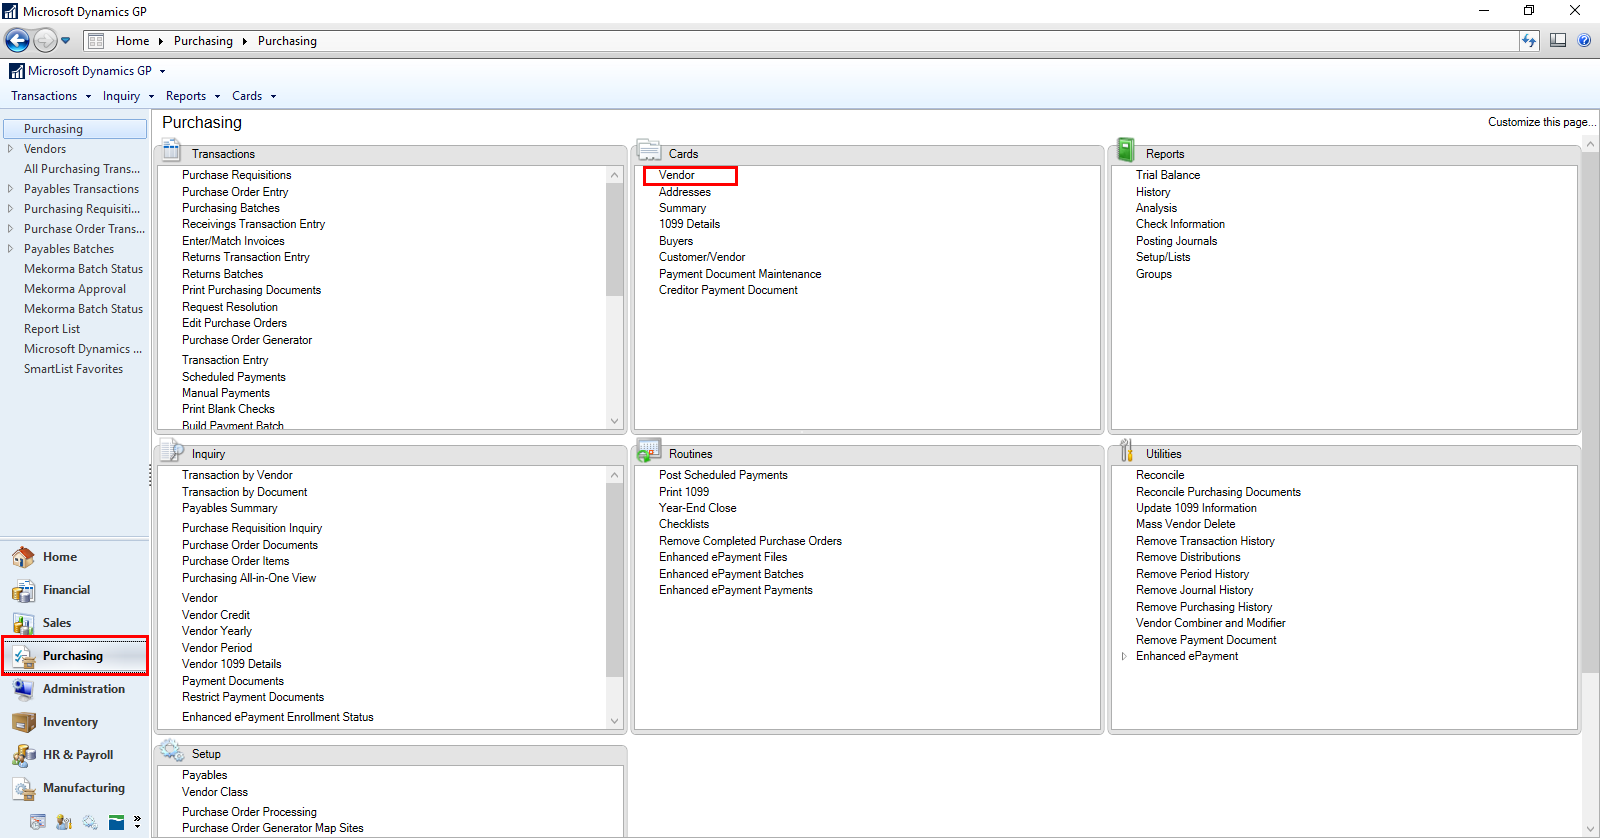Viewport: 1600px width, 840px height.
Task: Open the Financial module in navigation pane
Action: tap(66, 590)
